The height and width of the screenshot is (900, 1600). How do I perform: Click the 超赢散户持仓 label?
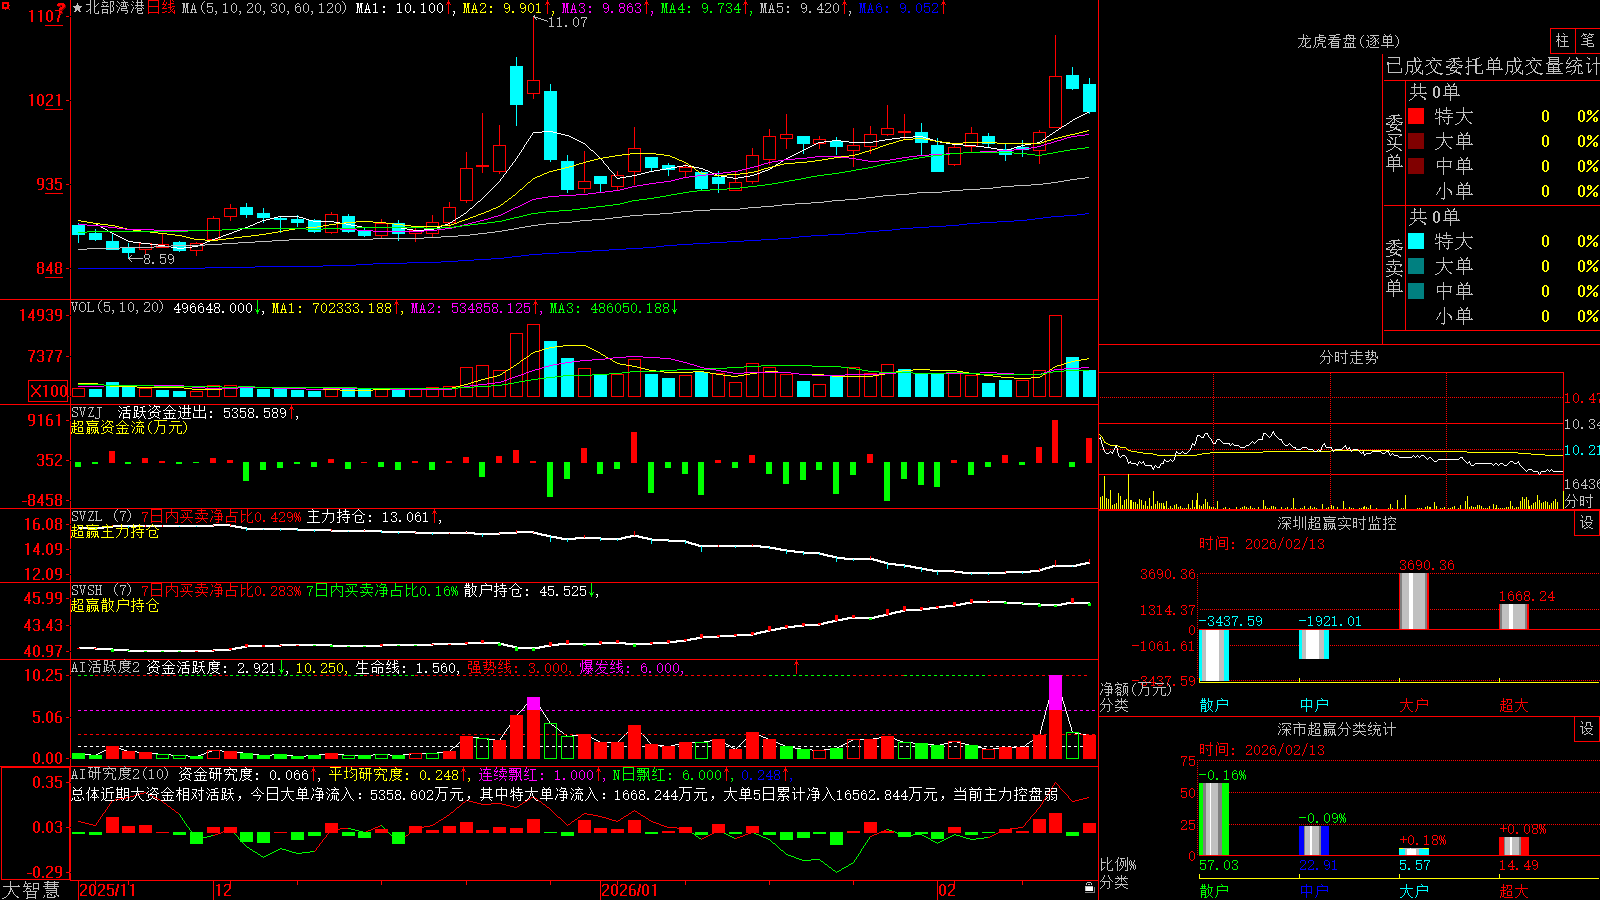pyautogui.click(x=115, y=606)
